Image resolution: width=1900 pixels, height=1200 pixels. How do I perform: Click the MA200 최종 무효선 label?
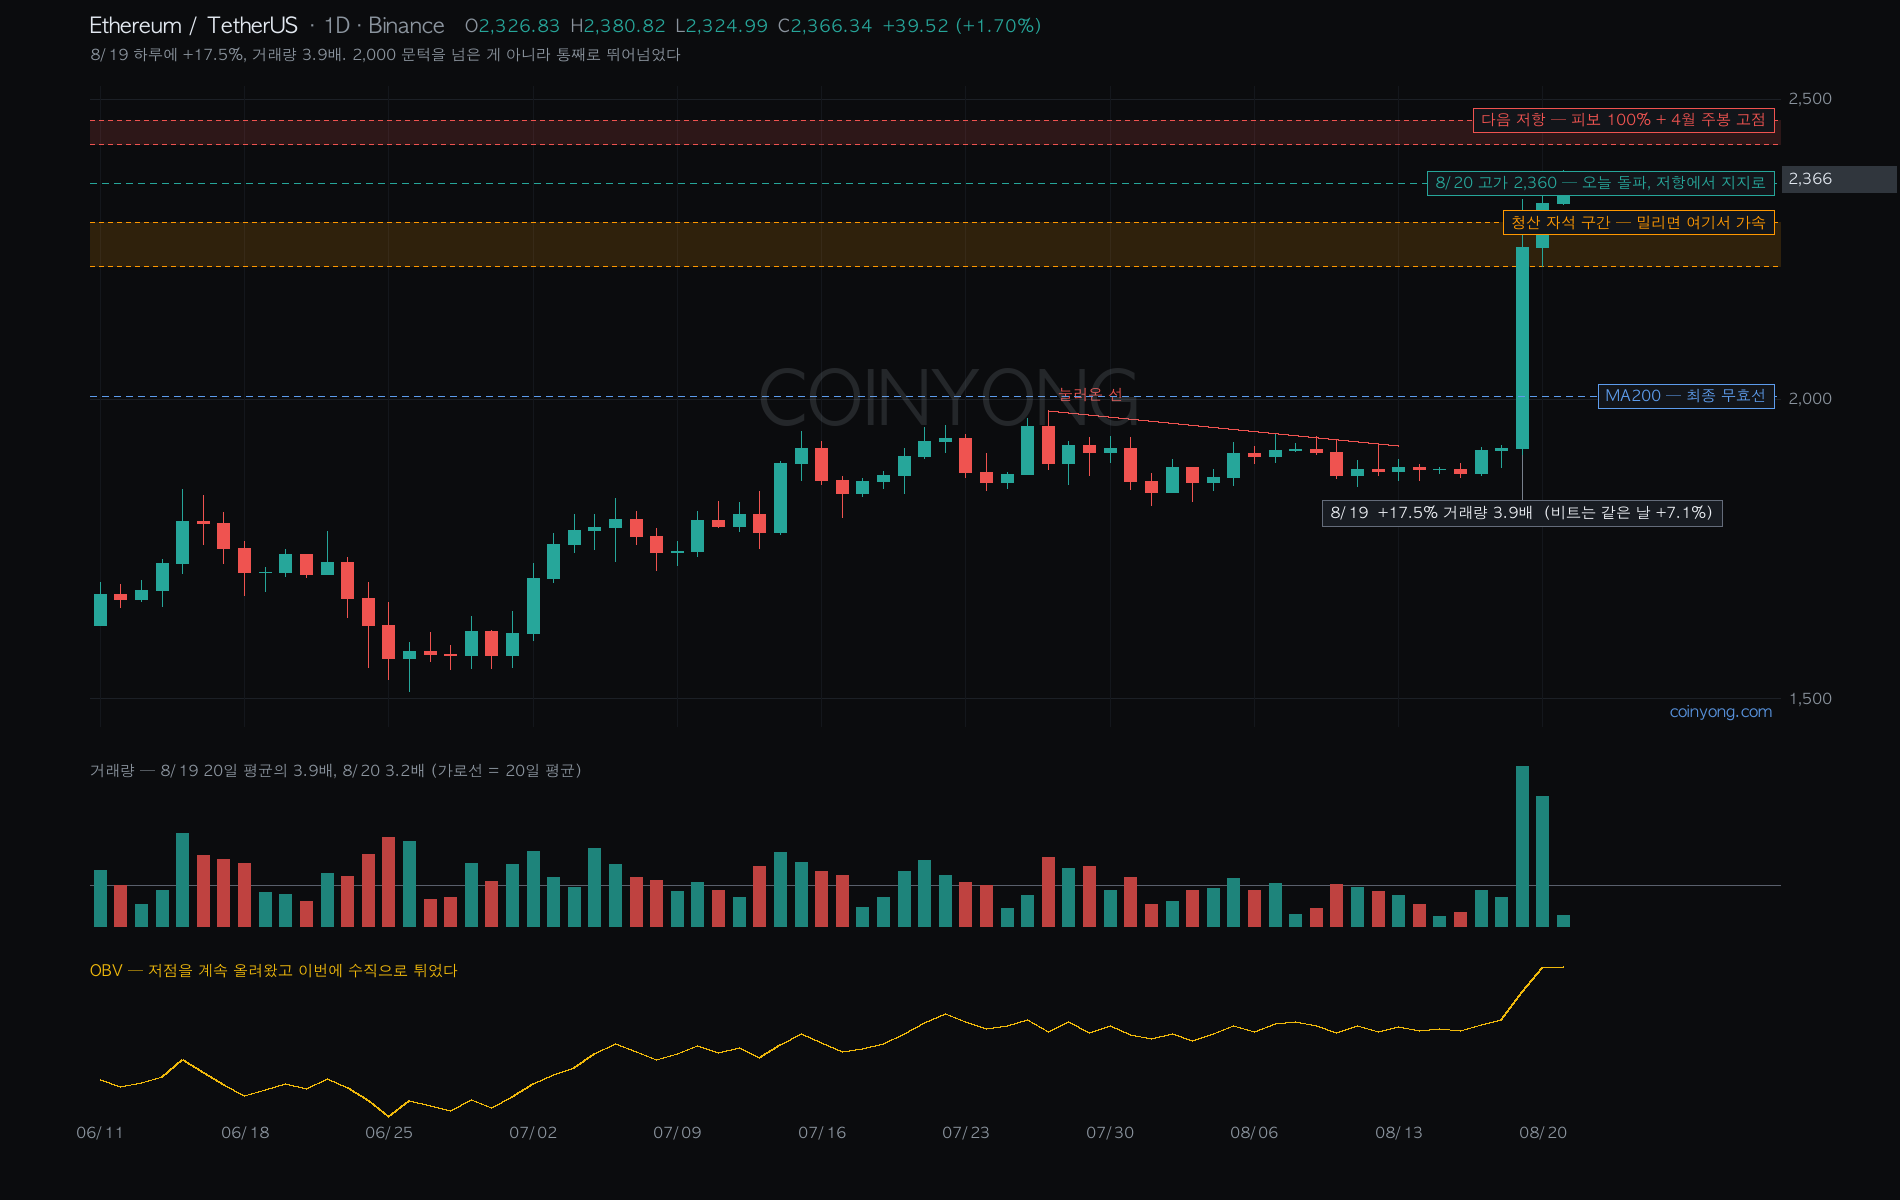(x=1685, y=396)
